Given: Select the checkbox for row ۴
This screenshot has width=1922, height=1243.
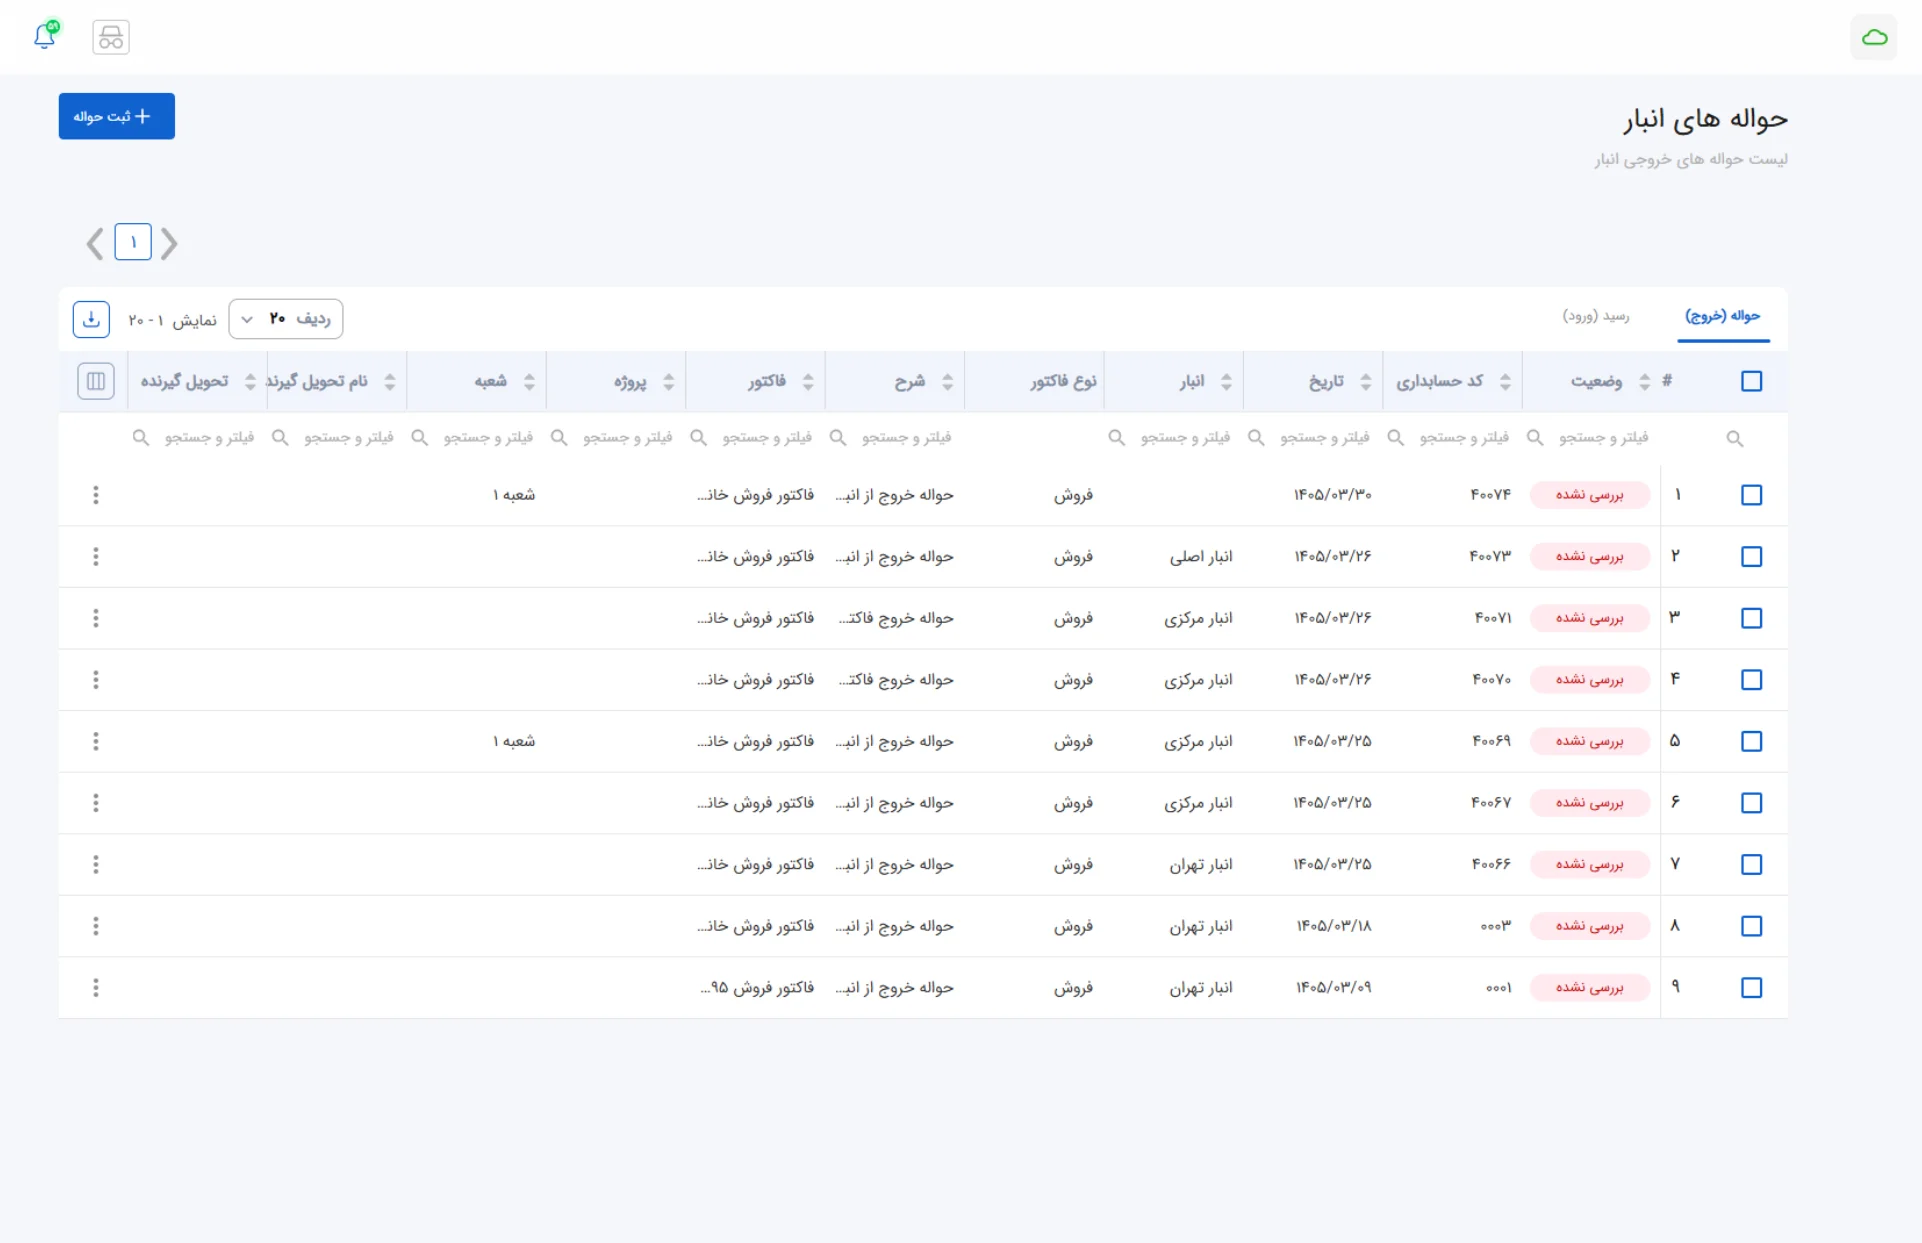Looking at the screenshot, I should (1752, 680).
